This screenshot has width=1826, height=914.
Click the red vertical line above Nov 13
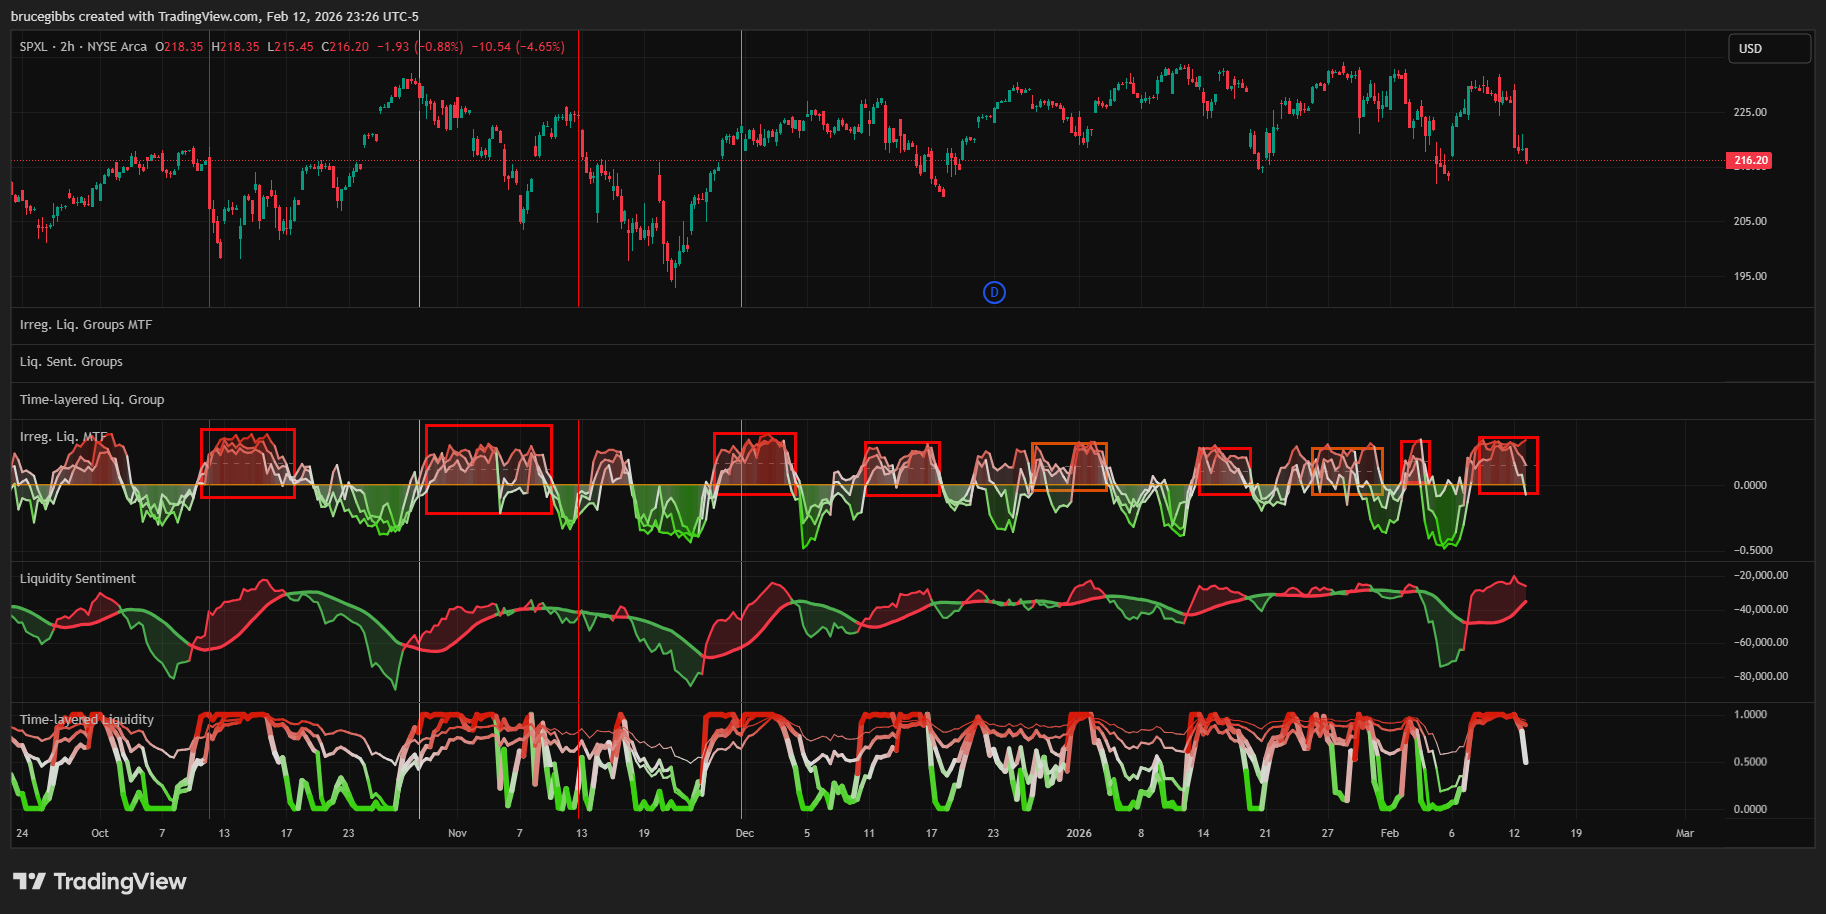click(x=578, y=200)
